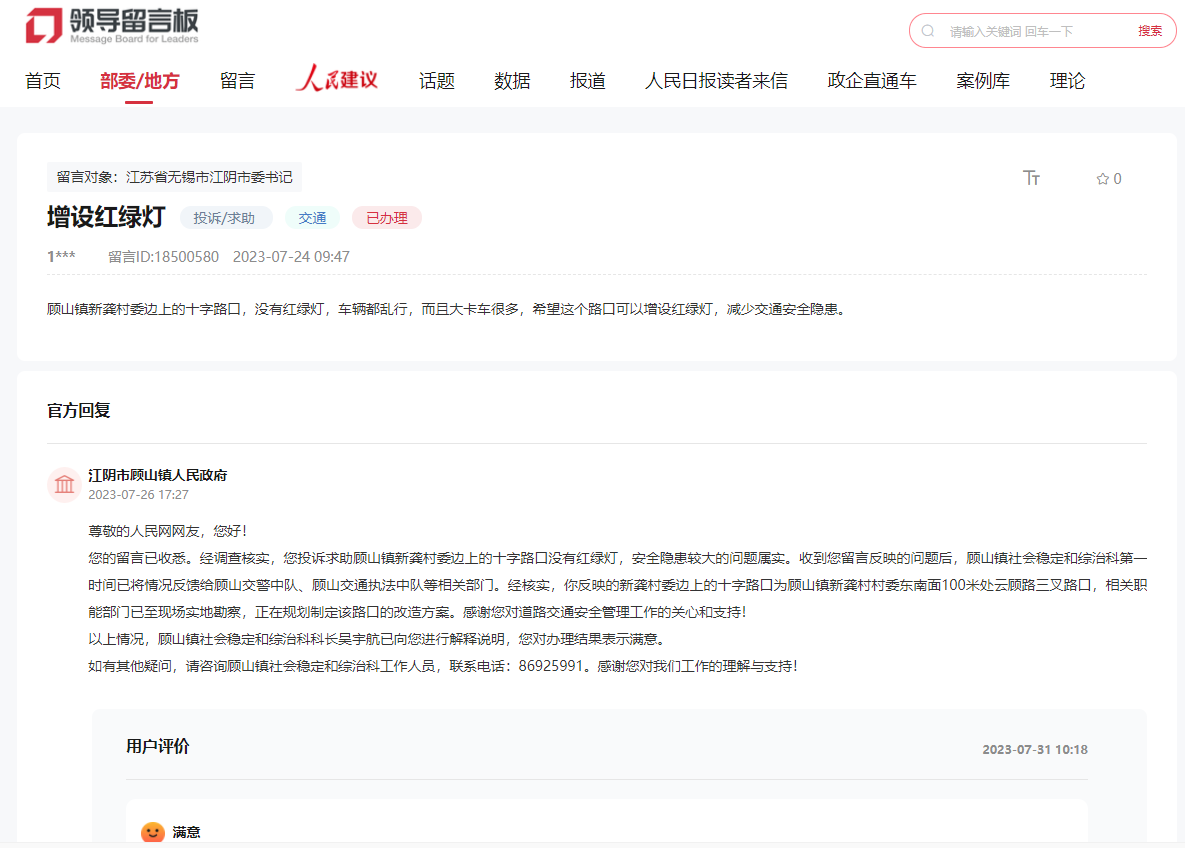This screenshot has width=1185, height=848.
Task: Switch to the 话题 navigation tab
Action: 437,81
